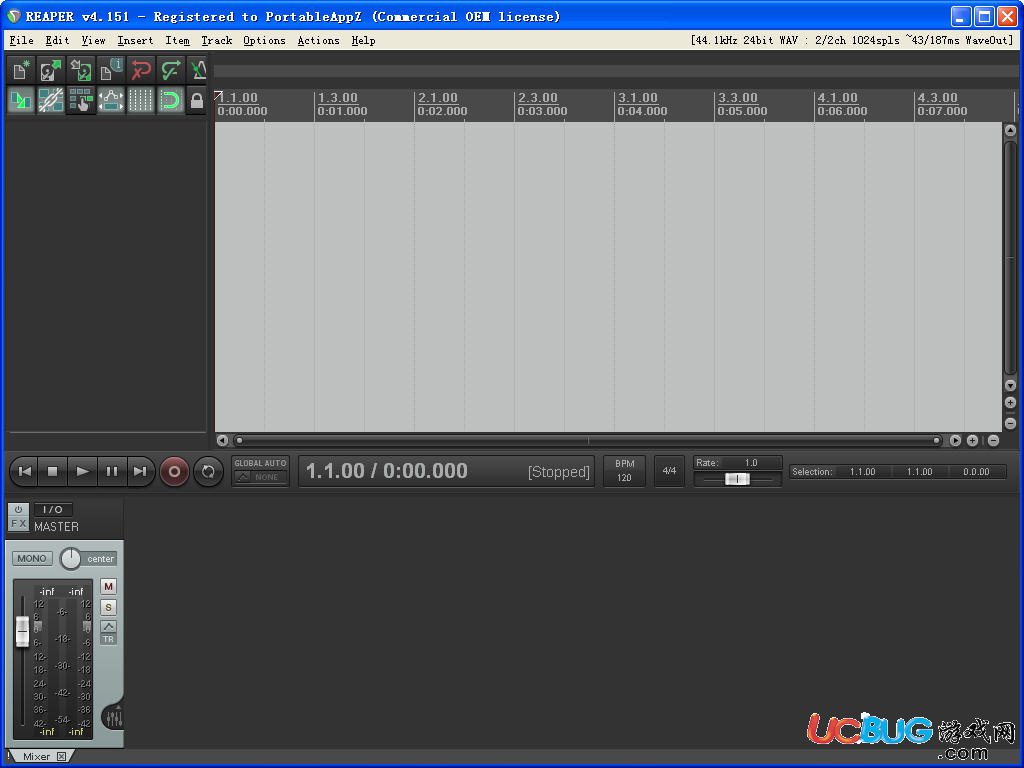Click horizontal scrollbar left arrow
1024x768 pixels.
(x=223, y=441)
